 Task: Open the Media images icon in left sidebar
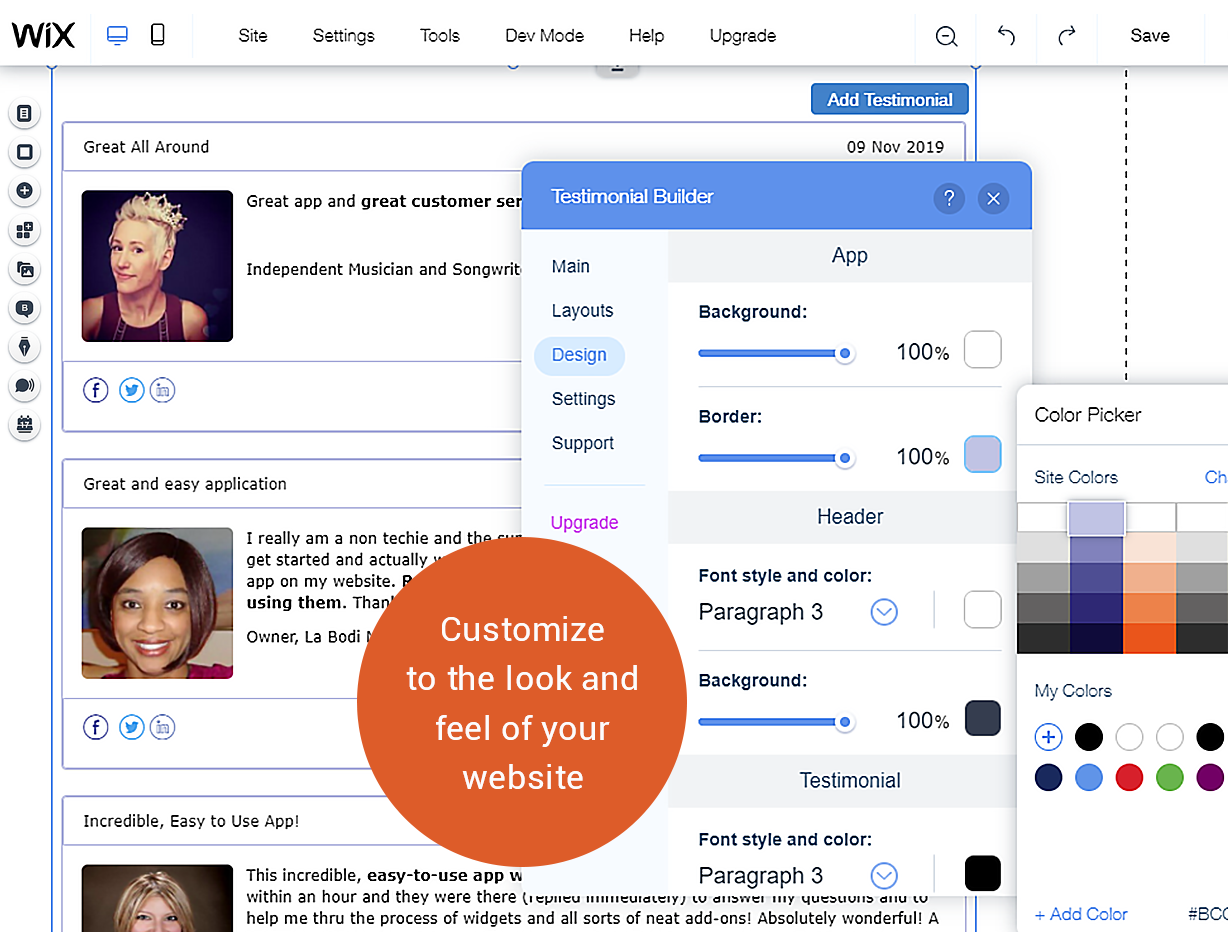25,269
